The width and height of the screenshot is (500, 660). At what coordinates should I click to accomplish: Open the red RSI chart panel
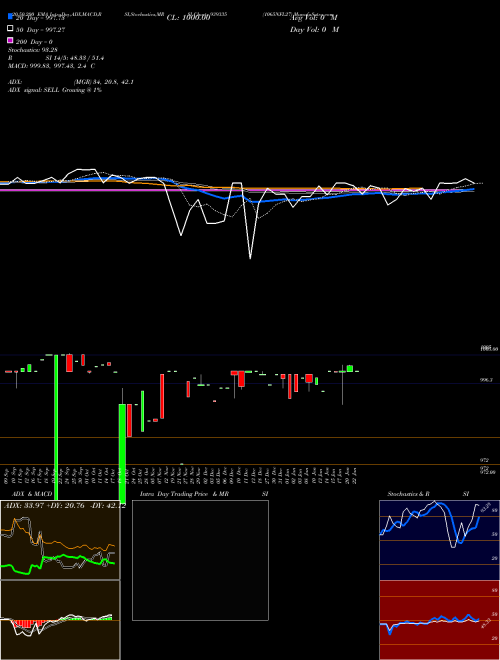tap(439, 620)
